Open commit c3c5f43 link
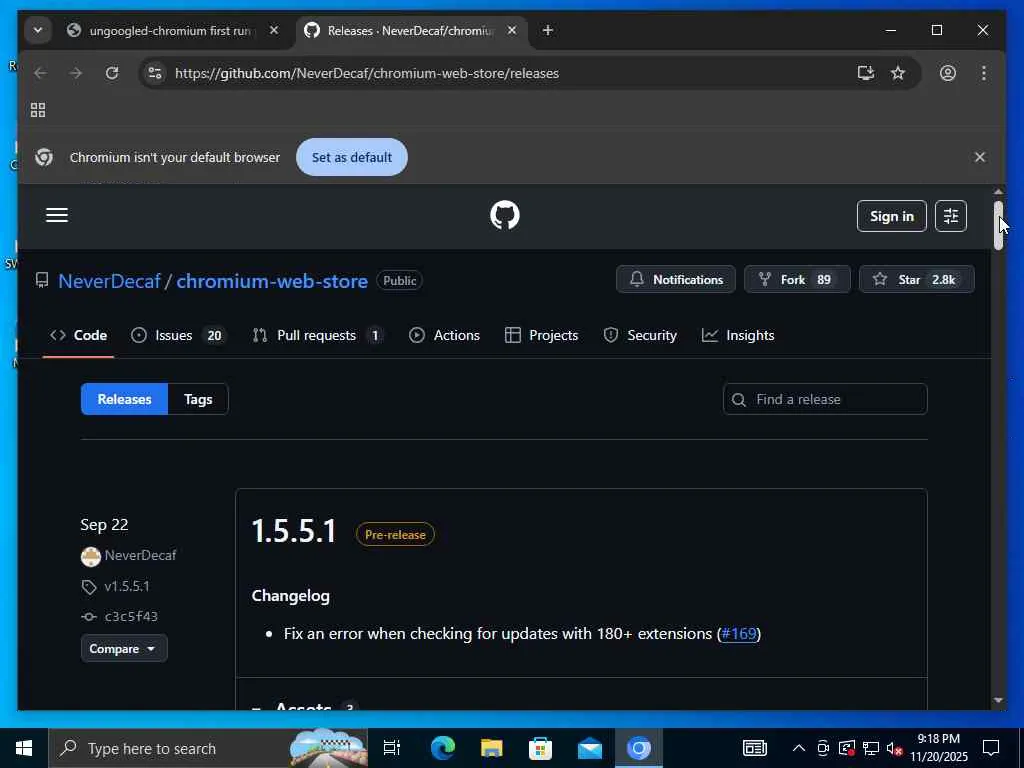1024x768 pixels. pos(131,616)
